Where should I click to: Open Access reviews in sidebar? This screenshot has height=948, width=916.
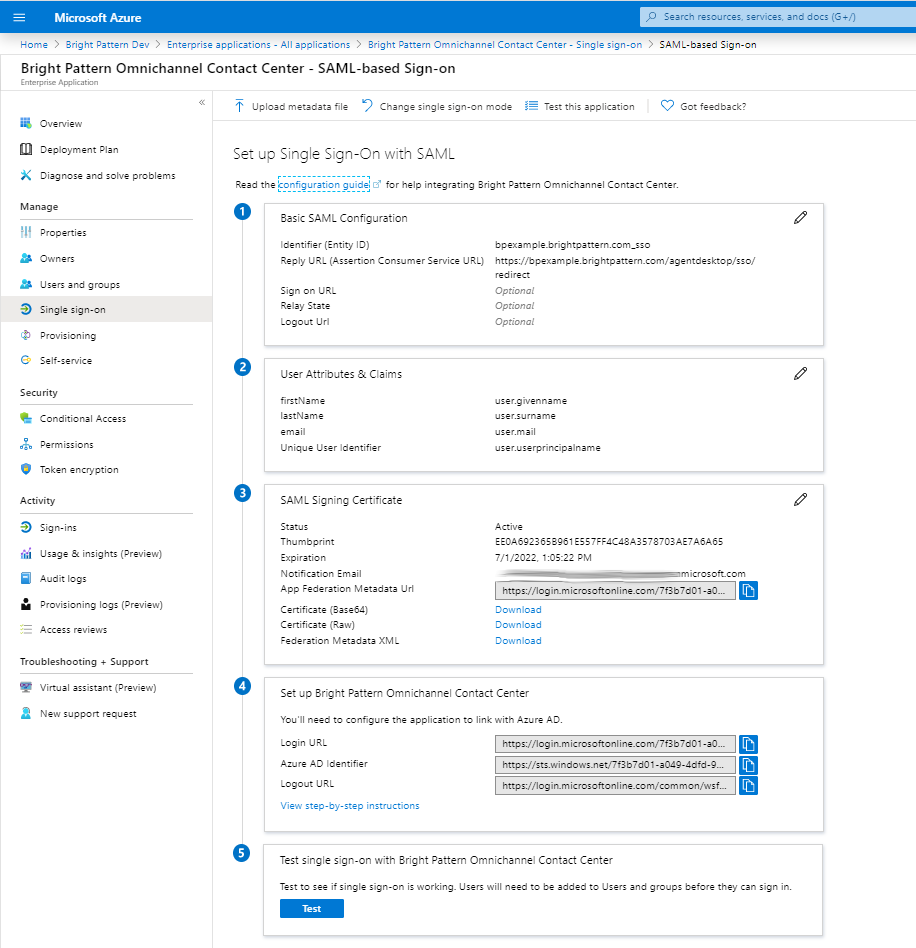[x=73, y=630]
